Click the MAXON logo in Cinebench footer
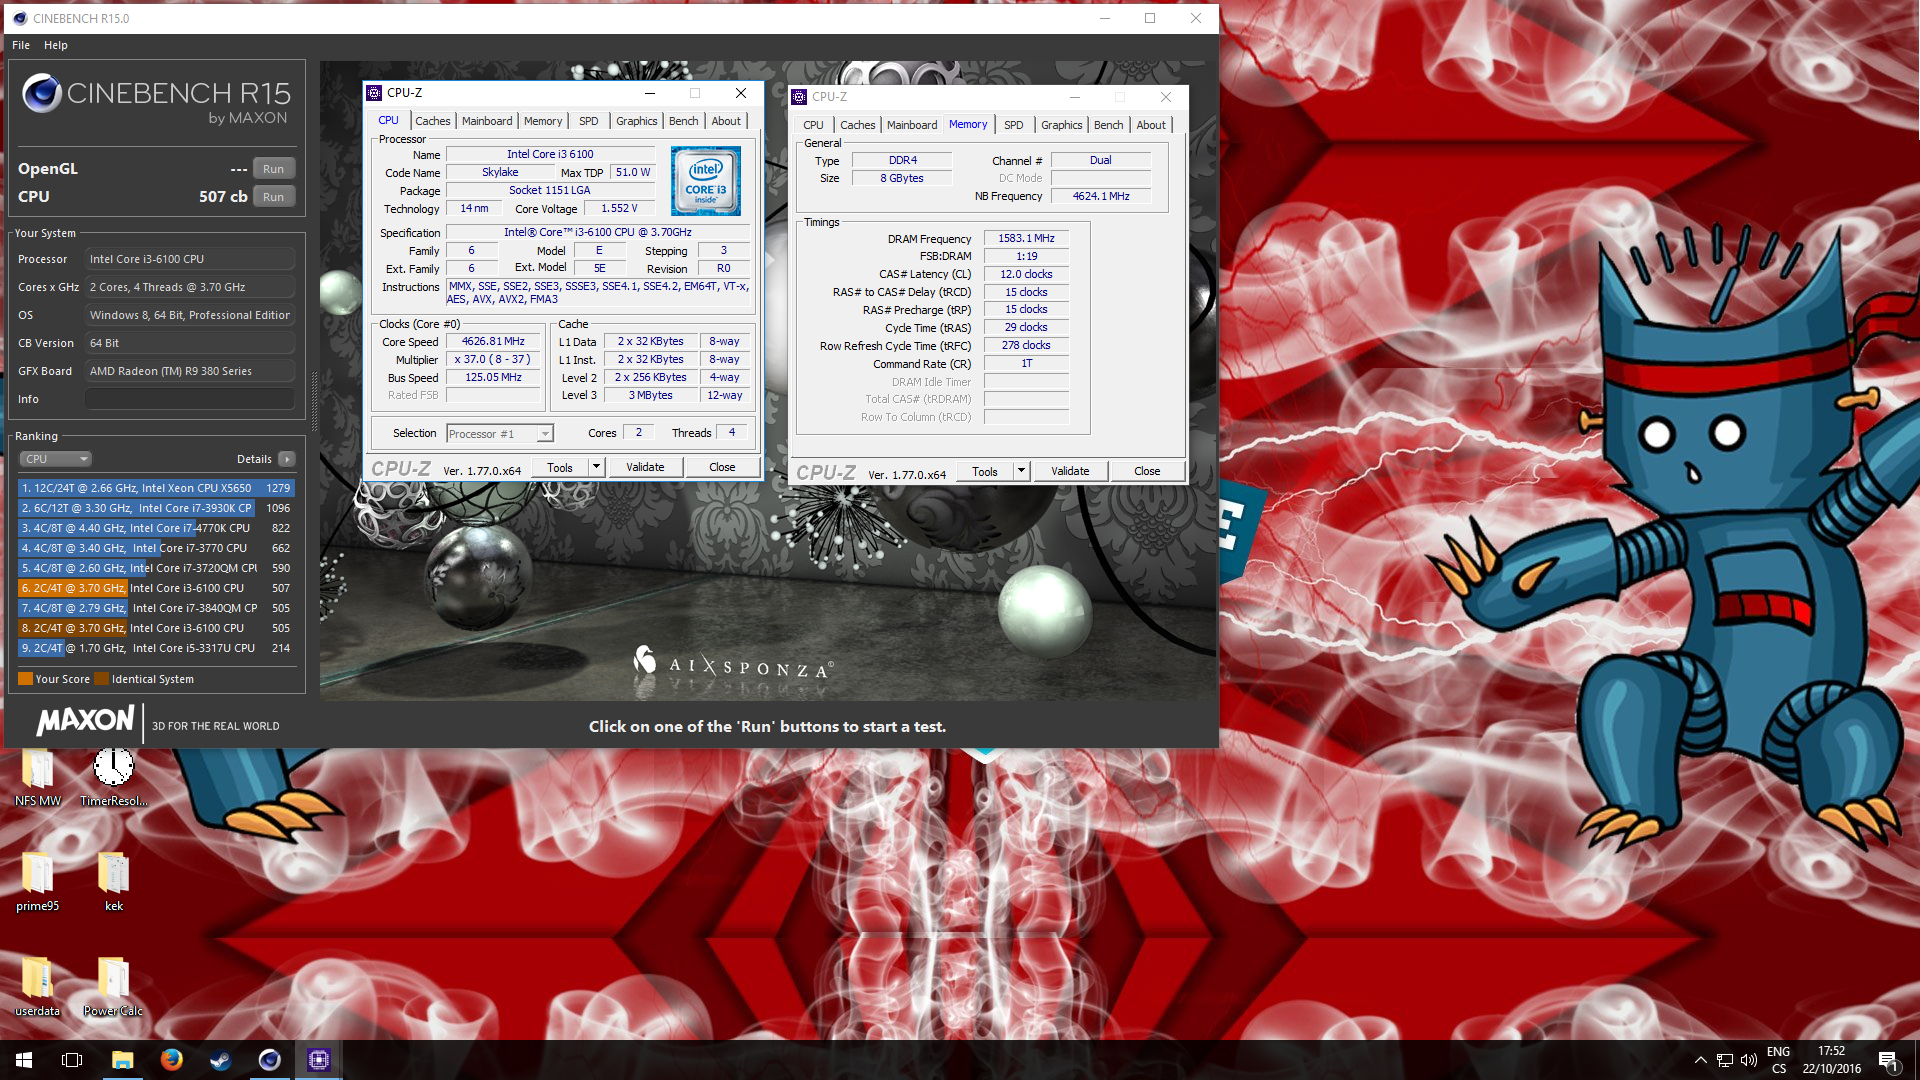This screenshot has height=1080, width=1920. [x=86, y=721]
